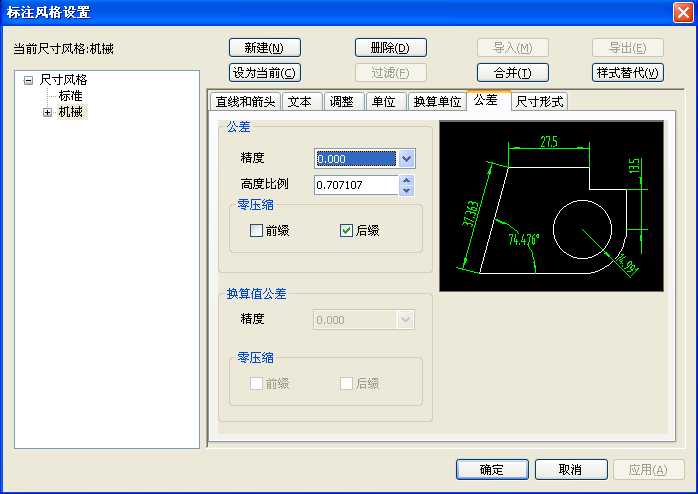Click the 删除 button
Viewport: 698px width, 494px height.
(391, 48)
